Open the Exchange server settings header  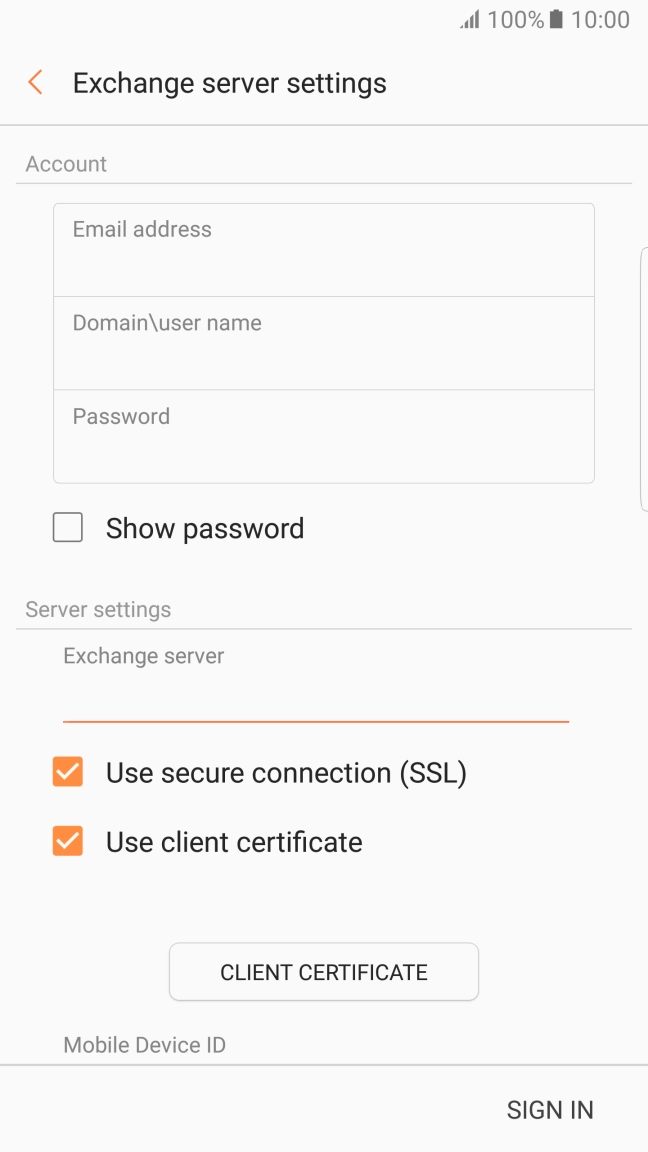229,83
